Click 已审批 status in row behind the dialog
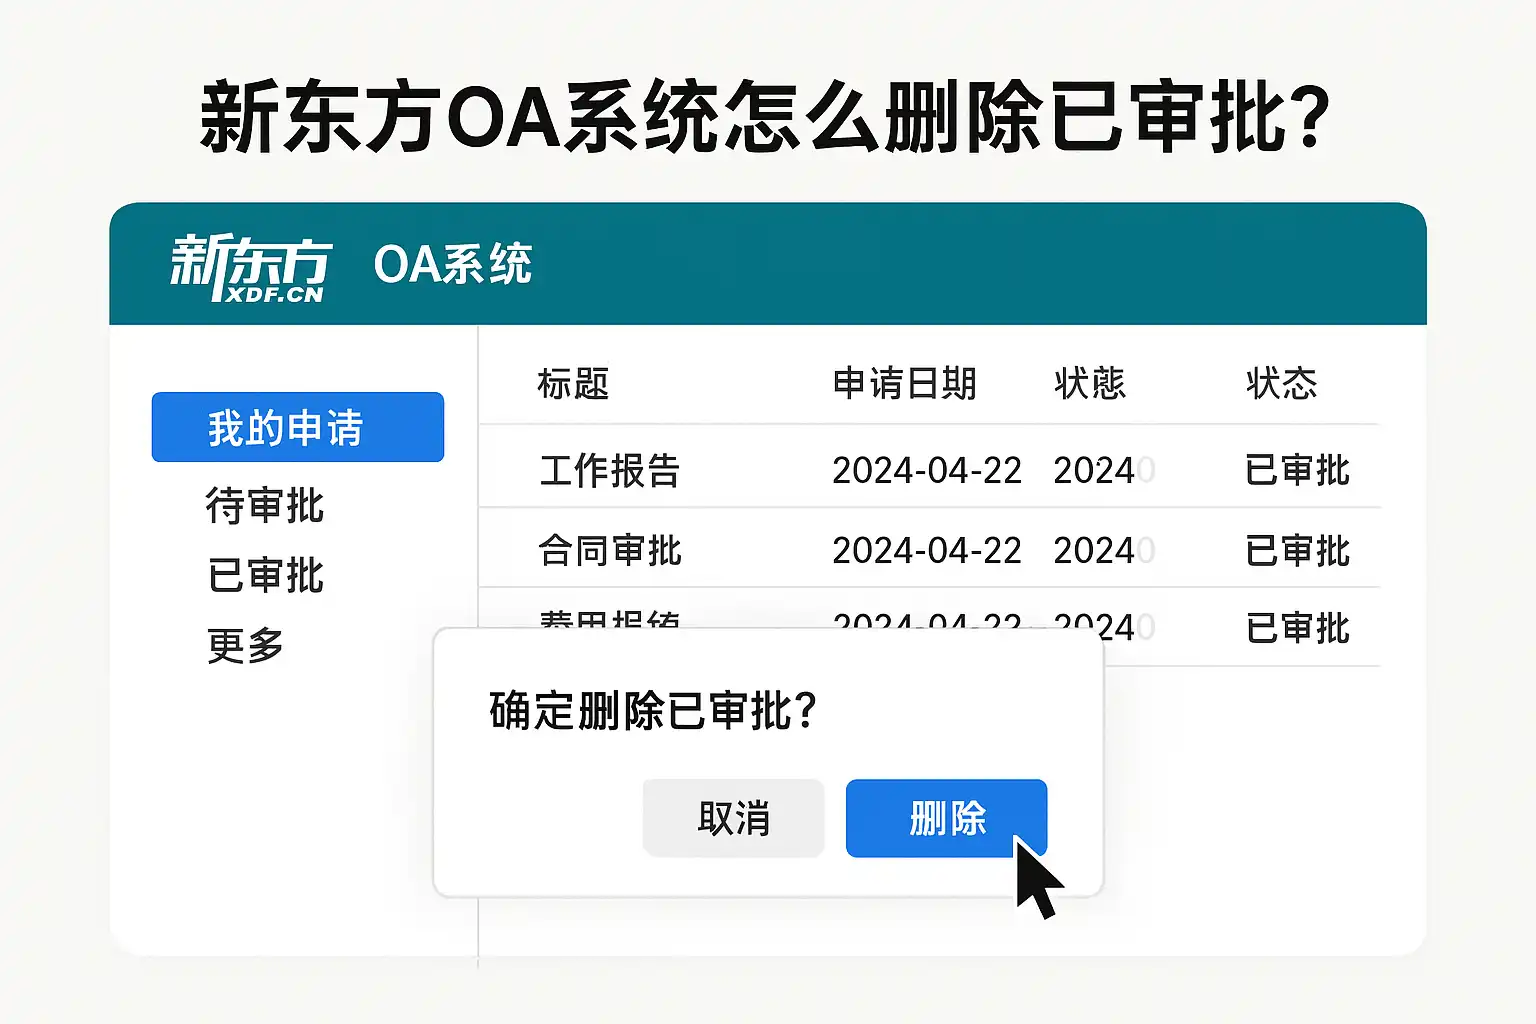The width and height of the screenshot is (1536, 1024). pos(1297,628)
